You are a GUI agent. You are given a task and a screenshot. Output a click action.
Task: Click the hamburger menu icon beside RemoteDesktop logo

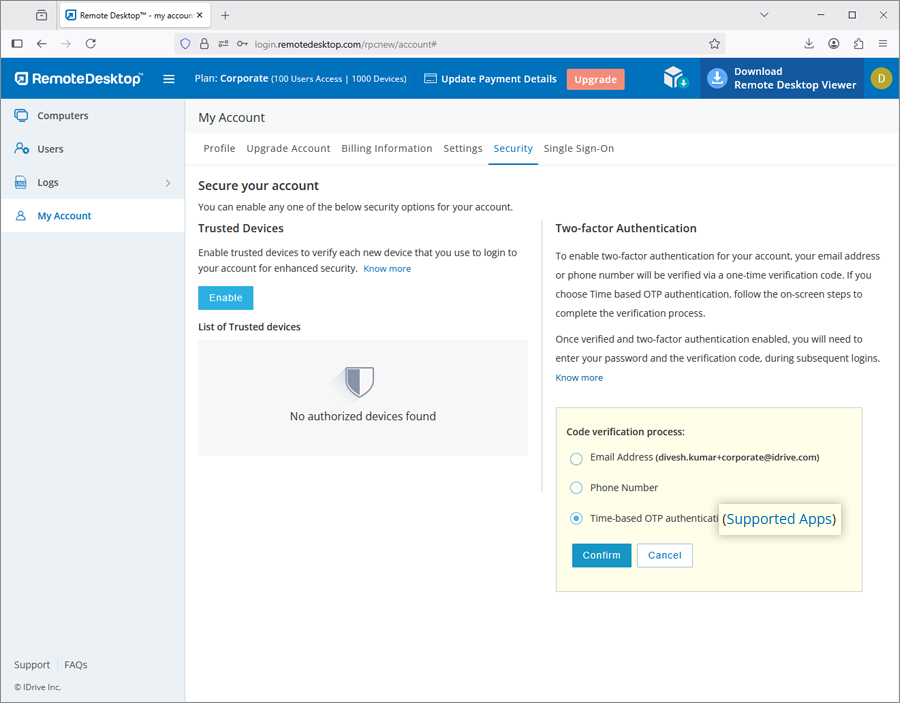click(169, 79)
